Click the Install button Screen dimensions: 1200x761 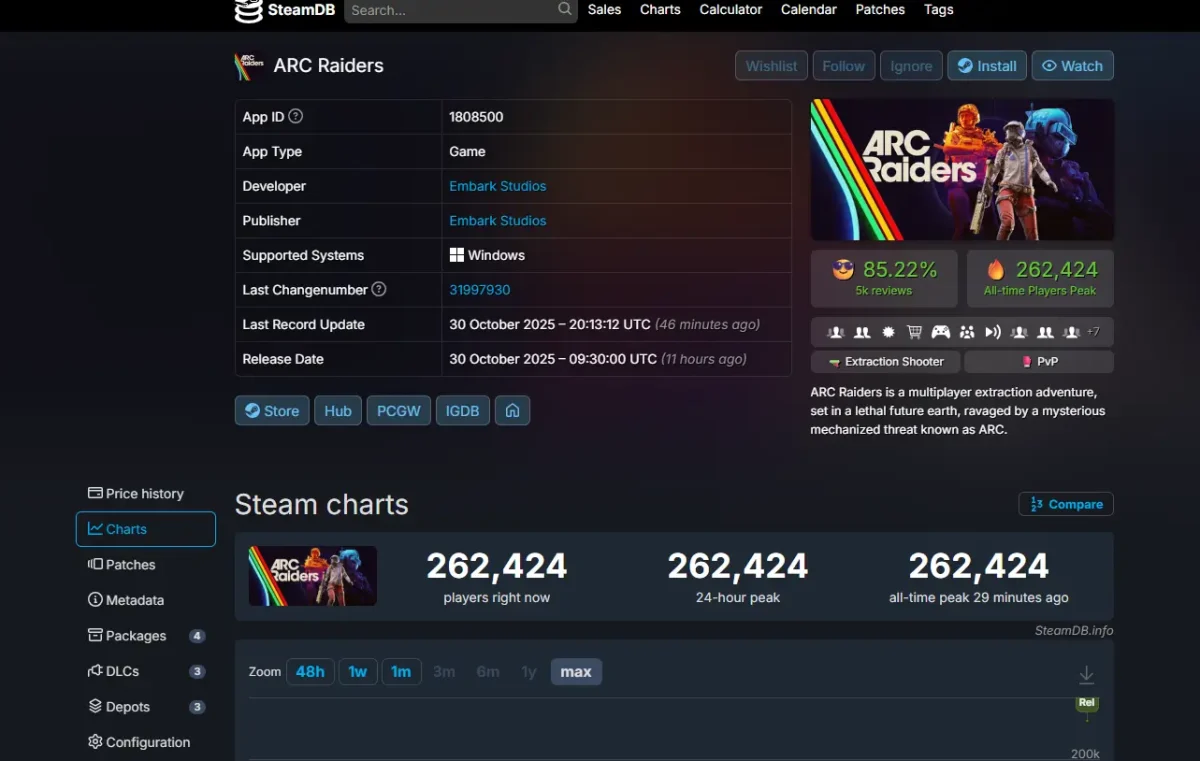[986, 65]
